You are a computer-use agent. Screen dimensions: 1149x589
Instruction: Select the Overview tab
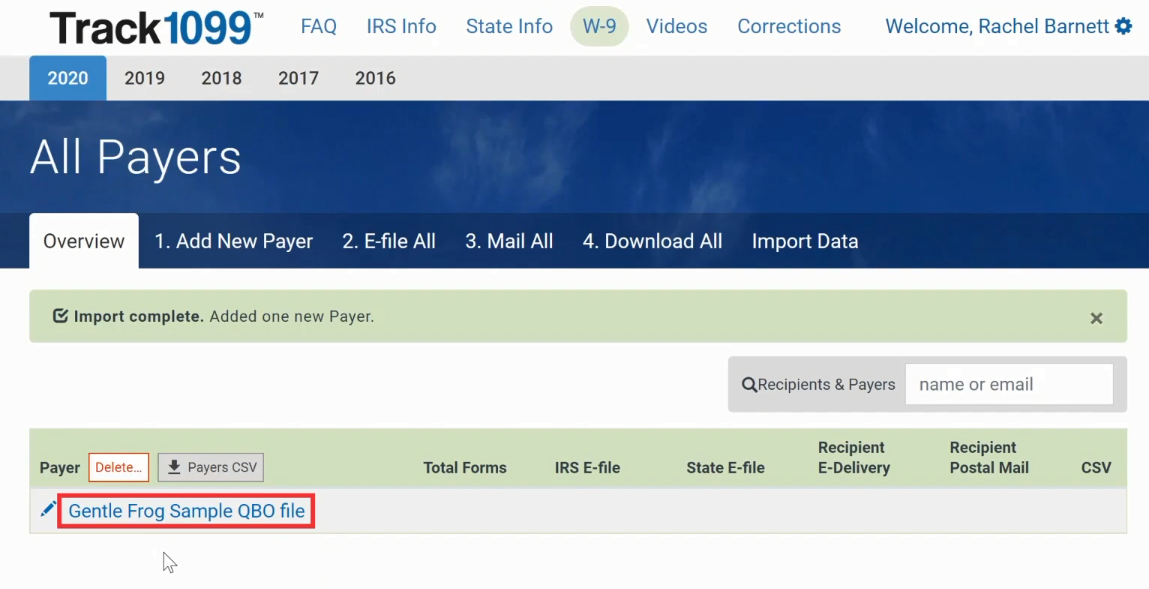click(84, 241)
